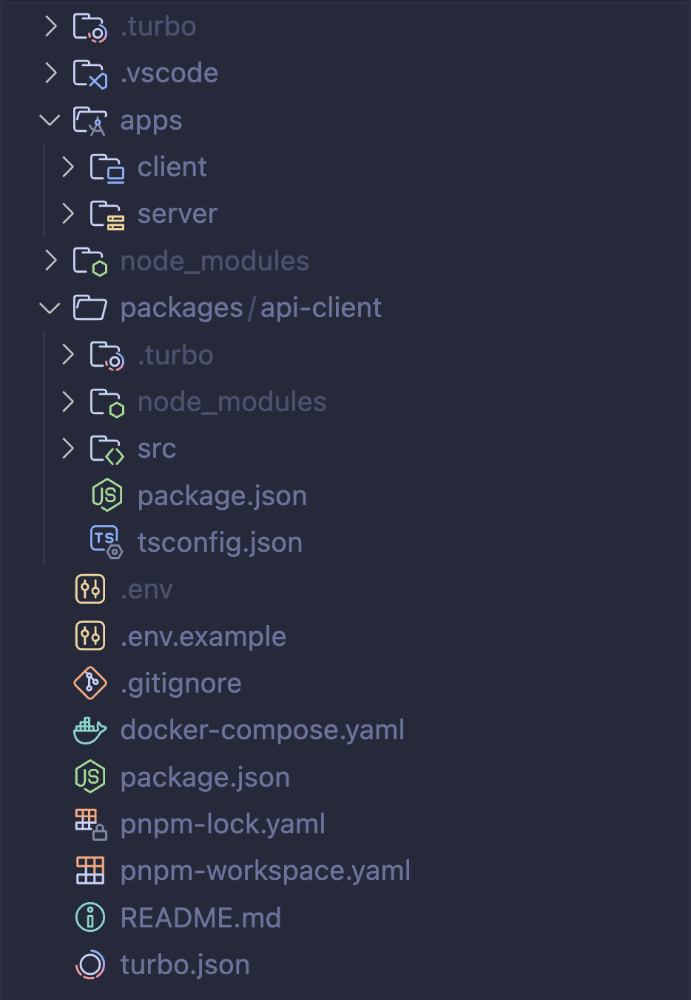Click the pnpm-workspace.yaml grid icon
The height and width of the screenshot is (1000, 691).
[x=90, y=871]
